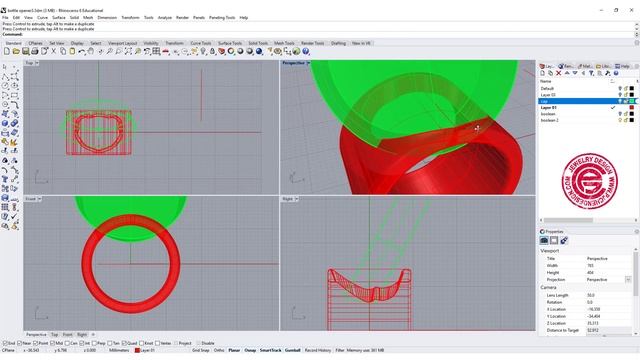Click the Save icon in toolbar
The width and height of the screenshot is (640, 360).
click(x=25, y=51)
